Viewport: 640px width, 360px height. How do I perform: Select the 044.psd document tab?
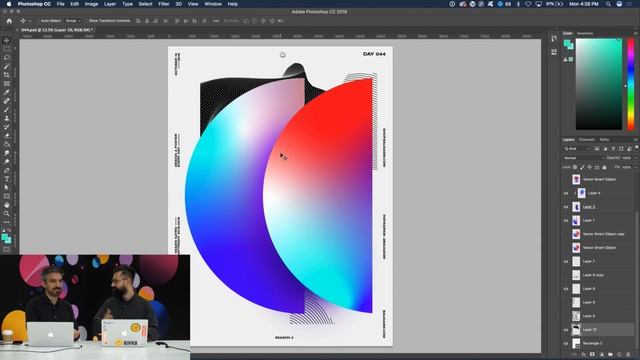(57, 30)
